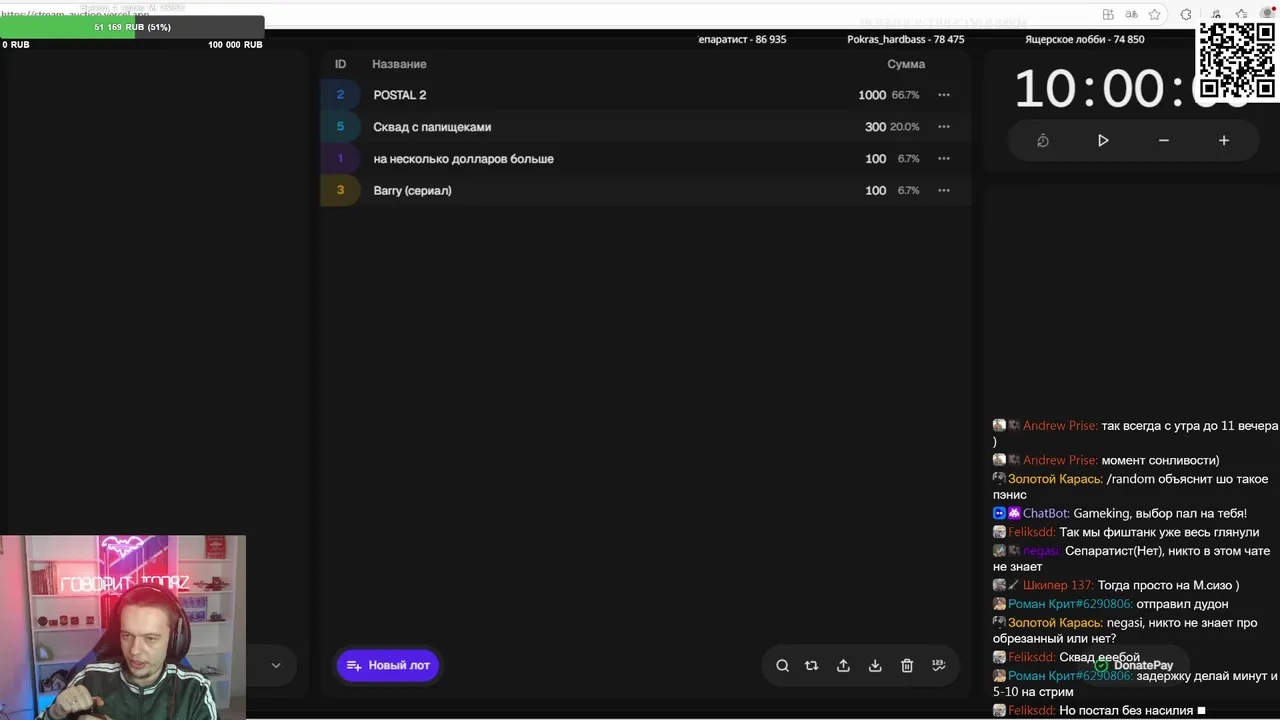Reset the auction timer
This screenshot has height=720, width=1280.
(x=1043, y=141)
